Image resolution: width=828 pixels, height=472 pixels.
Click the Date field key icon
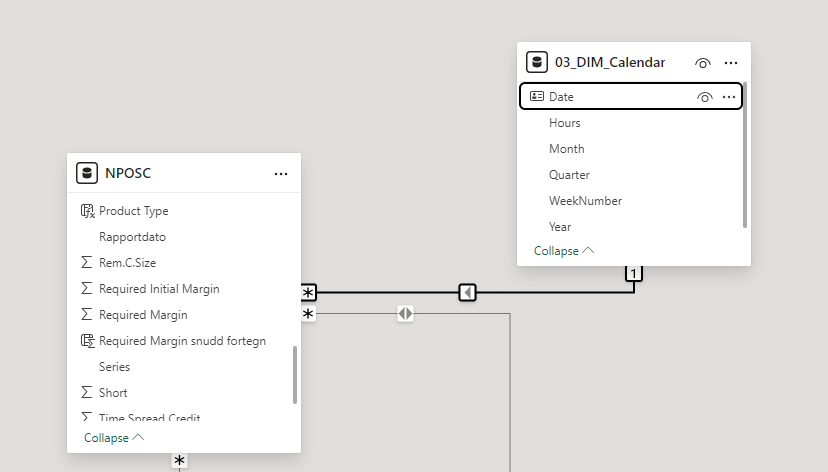click(x=537, y=96)
